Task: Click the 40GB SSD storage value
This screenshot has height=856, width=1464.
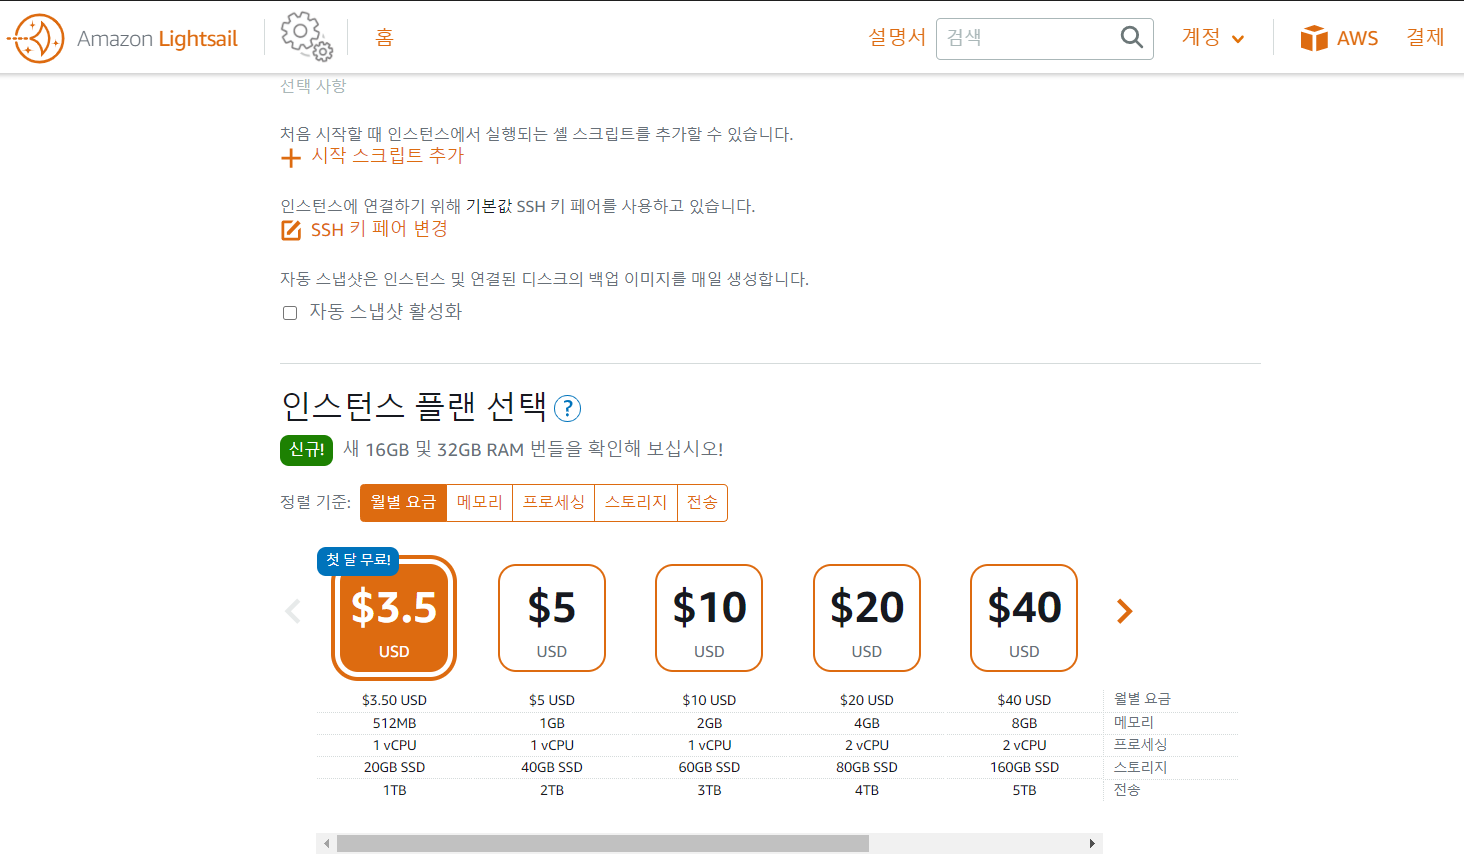Action: point(552,768)
